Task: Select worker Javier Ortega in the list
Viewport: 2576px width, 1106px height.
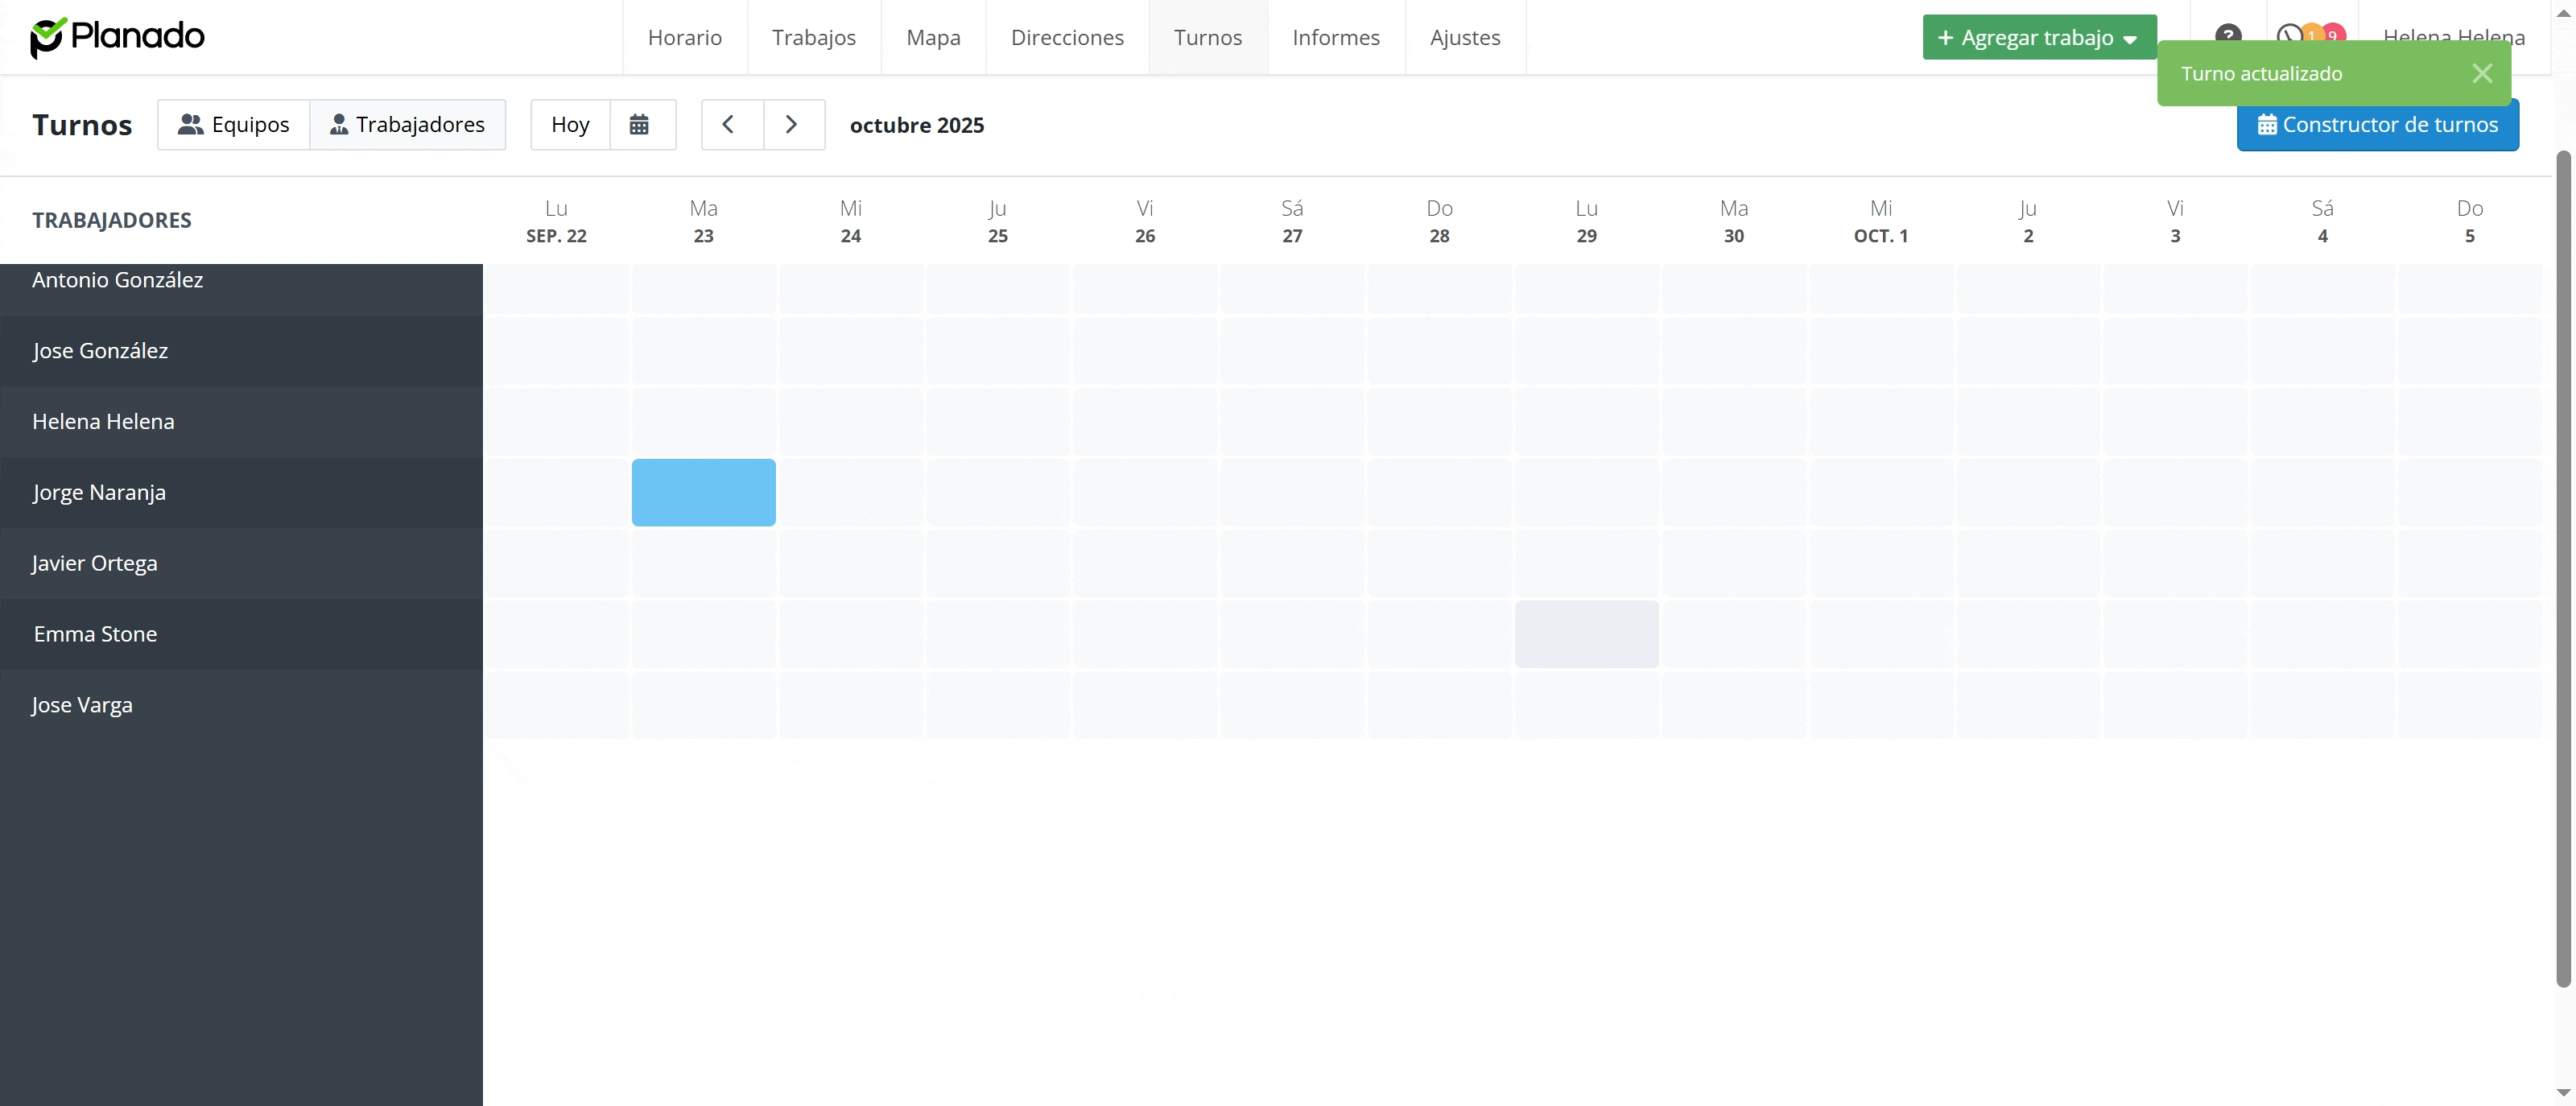Action: tap(95, 563)
